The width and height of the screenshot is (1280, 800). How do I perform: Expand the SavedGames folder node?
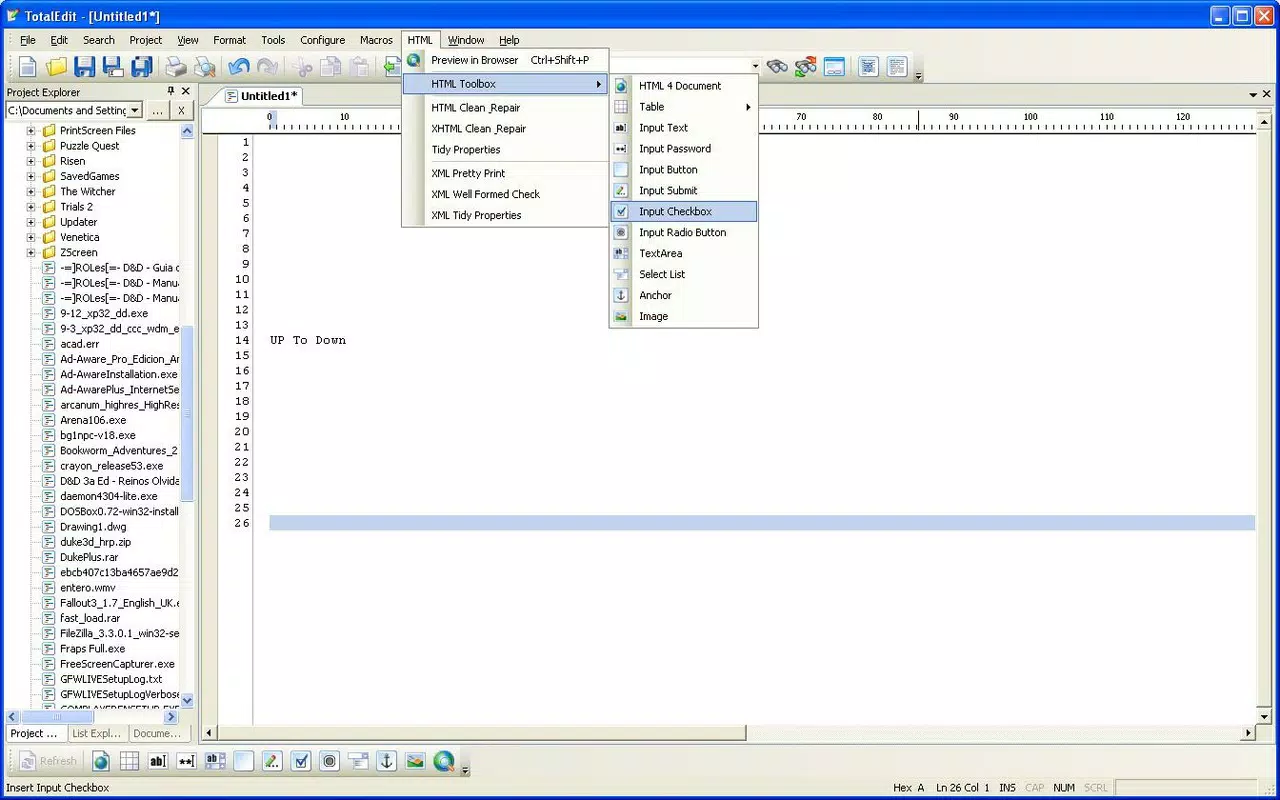pos(31,176)
